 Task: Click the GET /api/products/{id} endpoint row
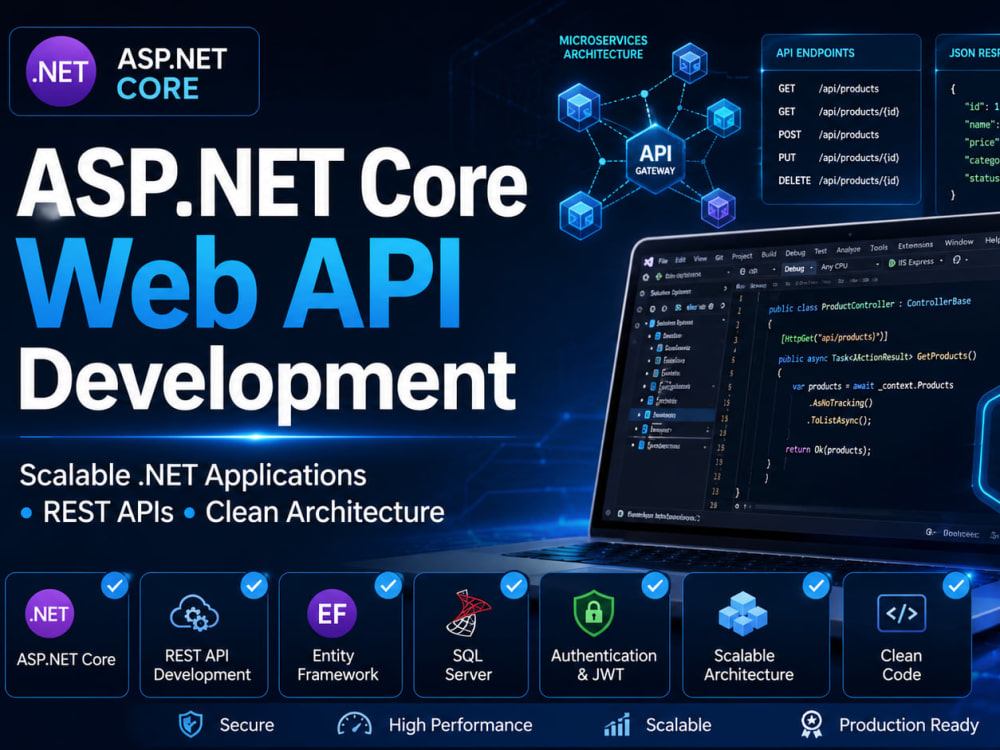coord(838,112)
